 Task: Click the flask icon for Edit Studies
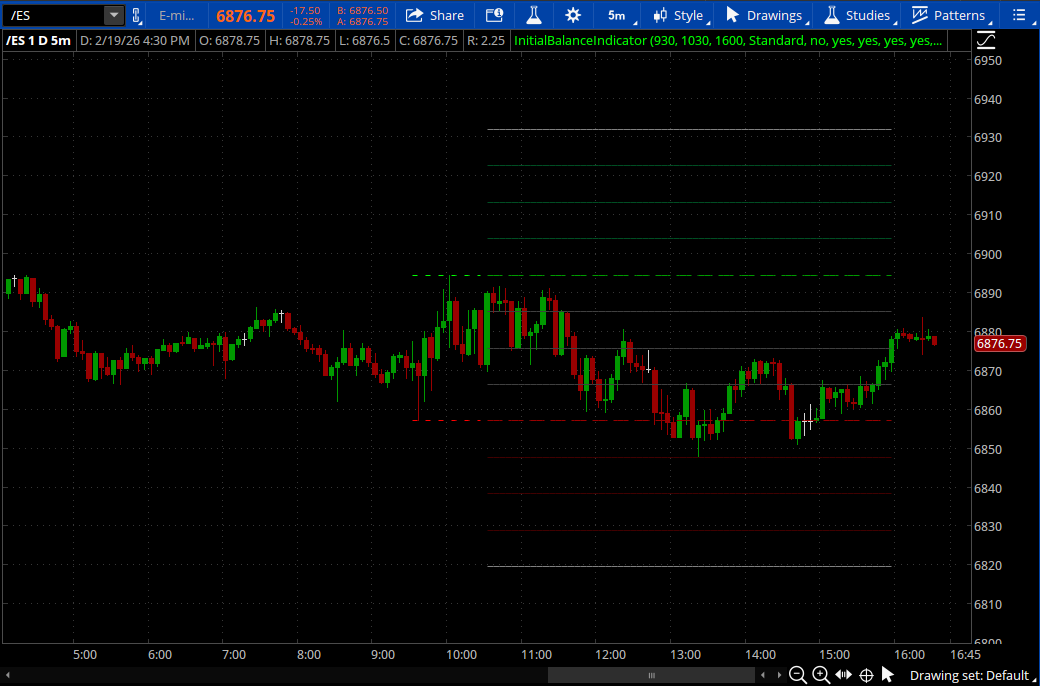click(x=533, y=15)
